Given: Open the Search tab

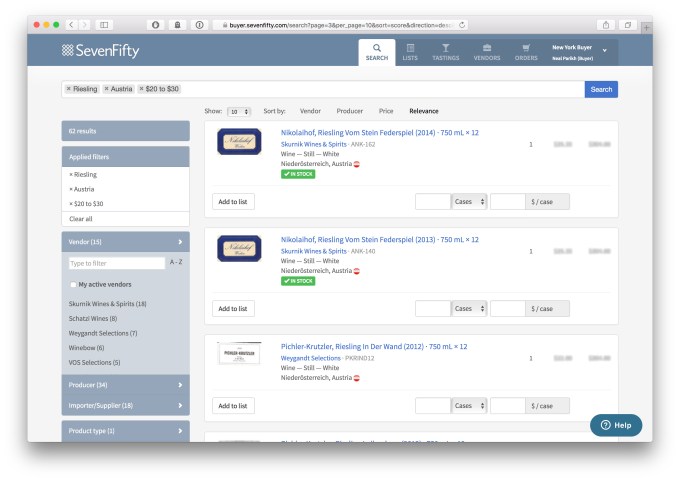Looking at the screenshot, I should [376, 52].
